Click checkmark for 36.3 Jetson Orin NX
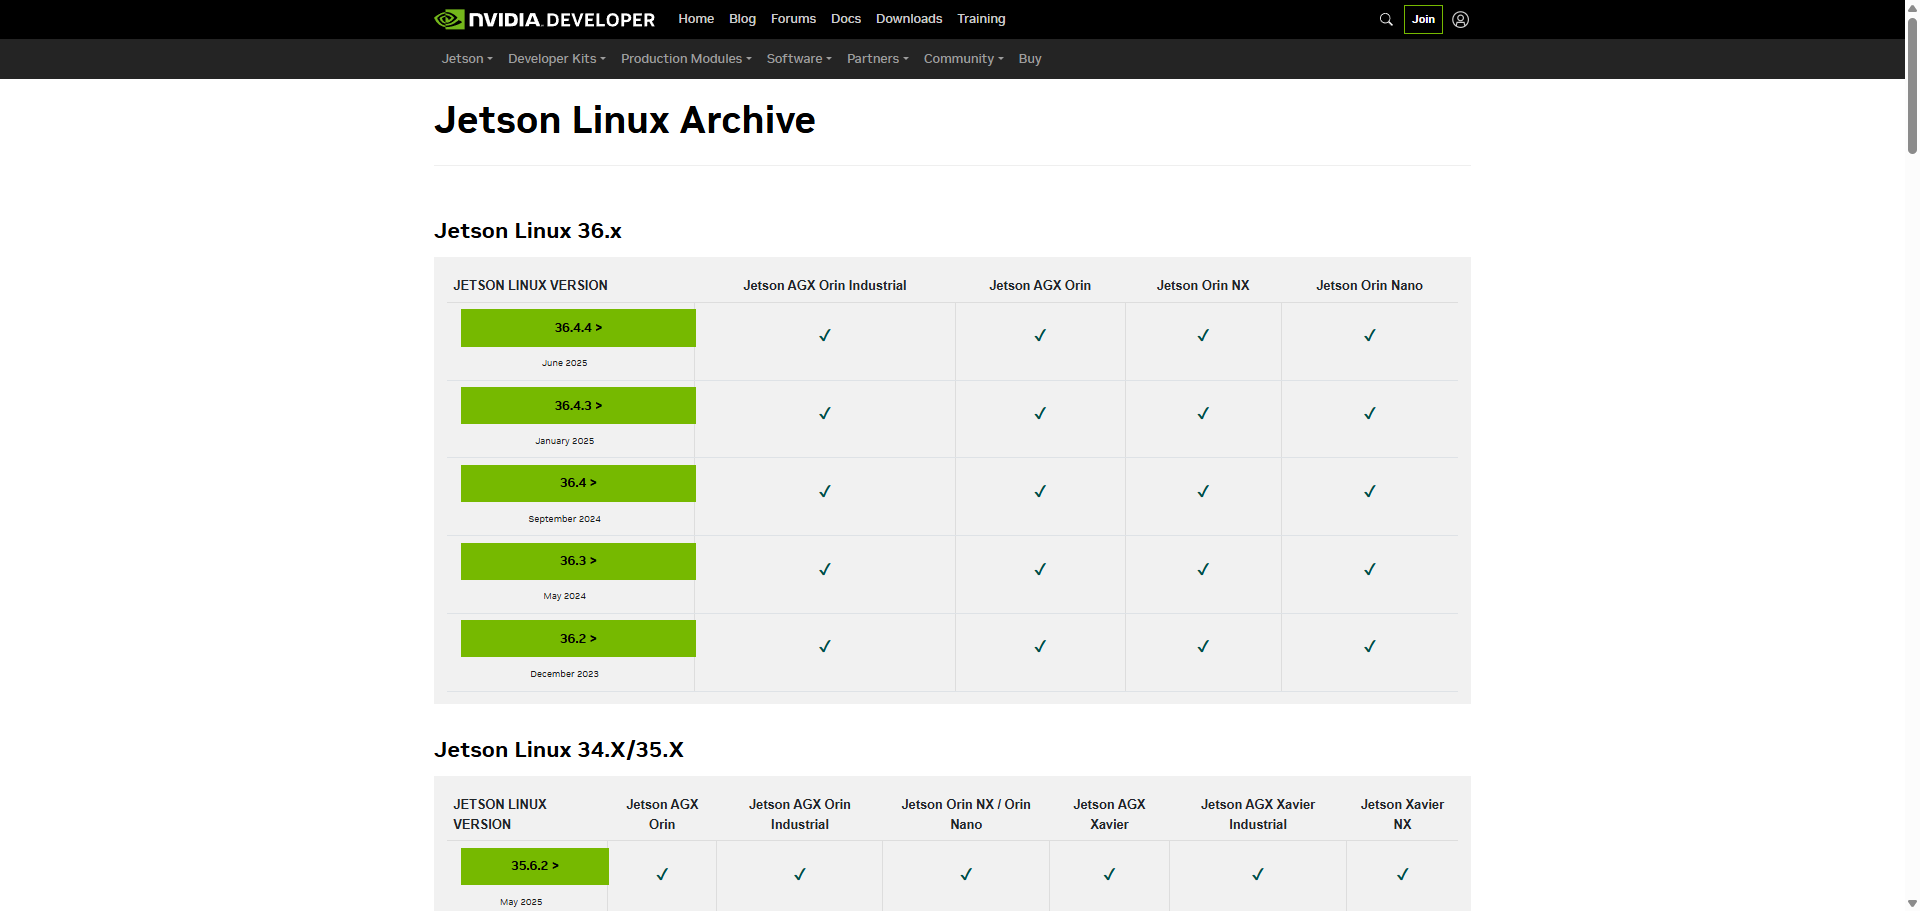 [1203, 569]
